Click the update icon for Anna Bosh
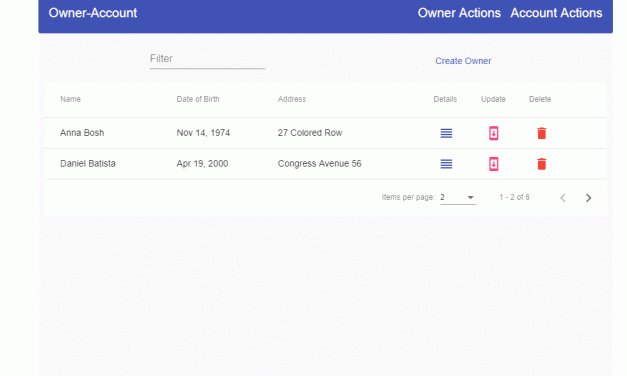 coord(493,133)
